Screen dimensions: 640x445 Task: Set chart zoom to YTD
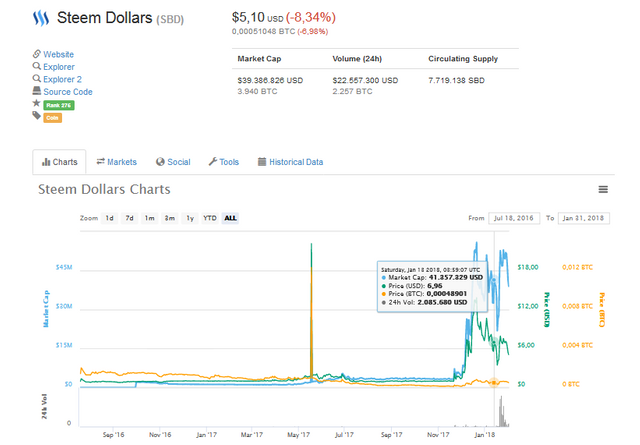210,218
